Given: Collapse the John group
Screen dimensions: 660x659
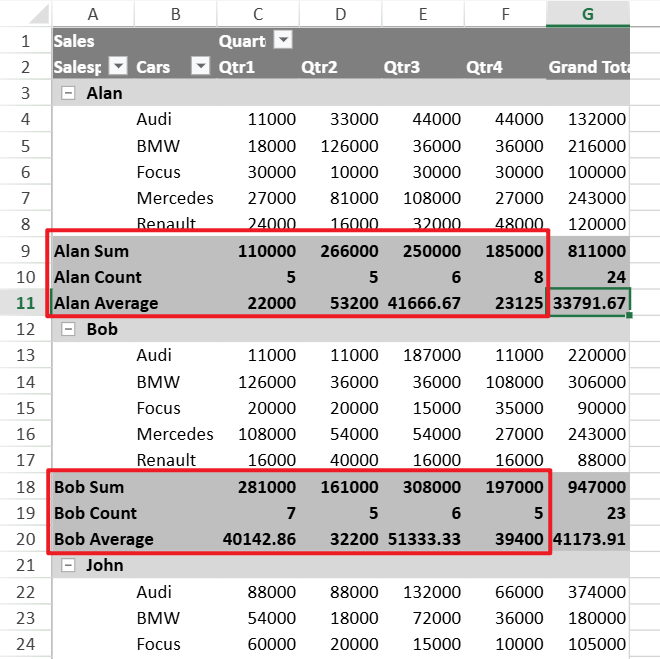Looking at the screenshot, I should [x=68, y=565].
